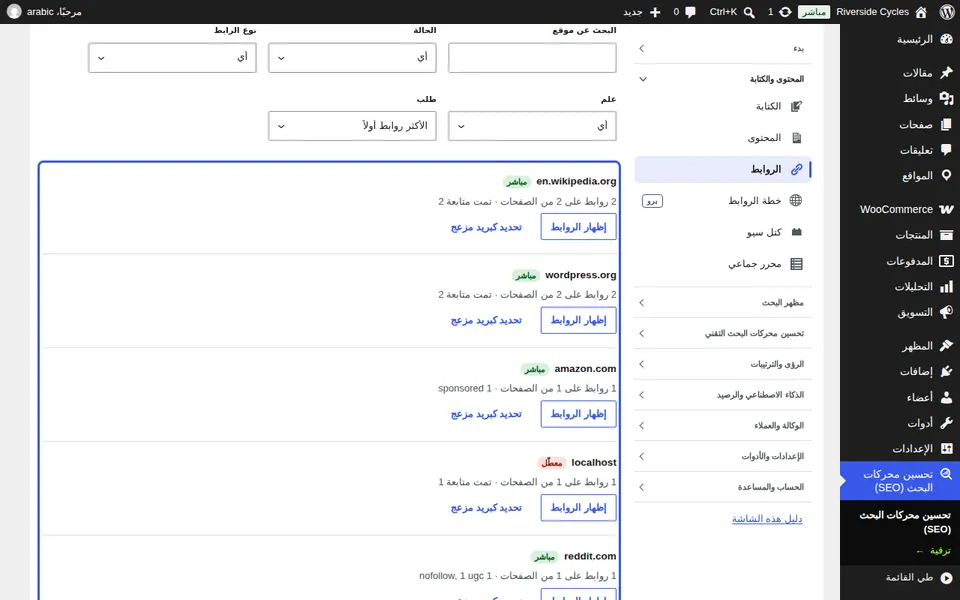Click the megaphone icon for التسويق

pos(947,312)
